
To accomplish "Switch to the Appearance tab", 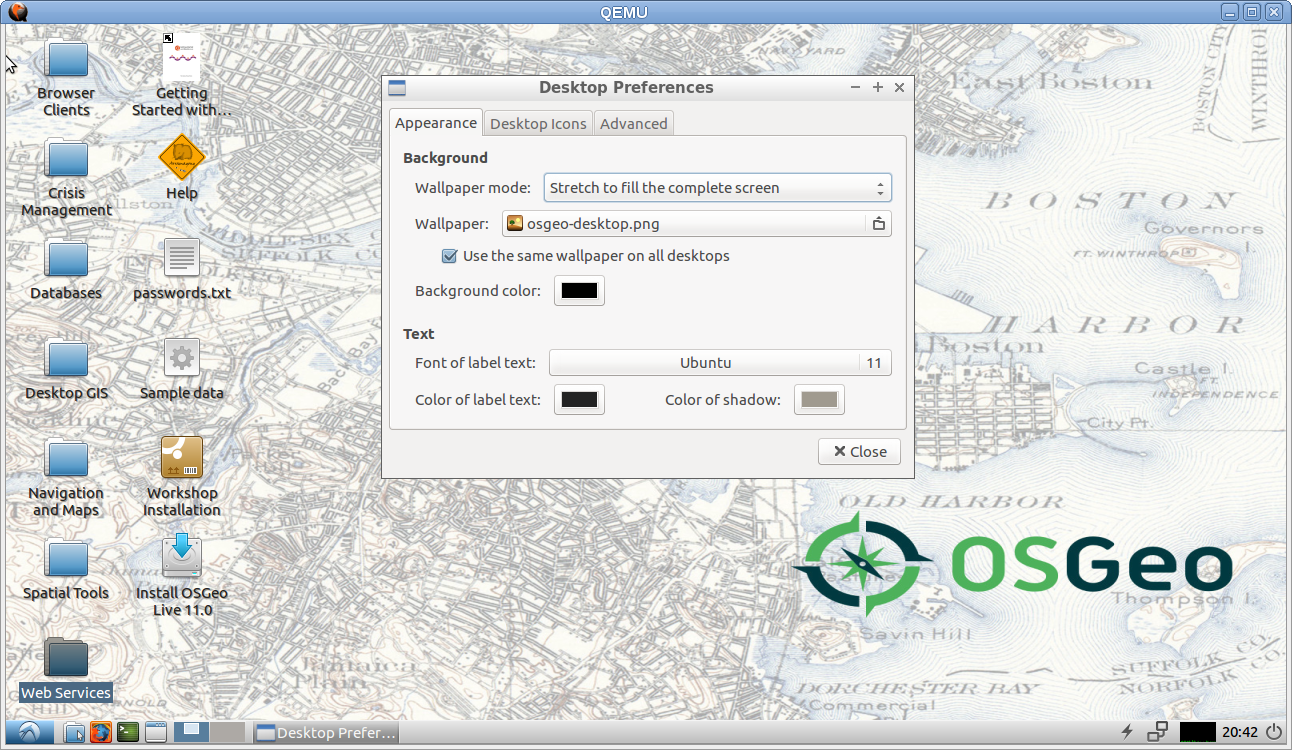I will (x=436, y=123).
